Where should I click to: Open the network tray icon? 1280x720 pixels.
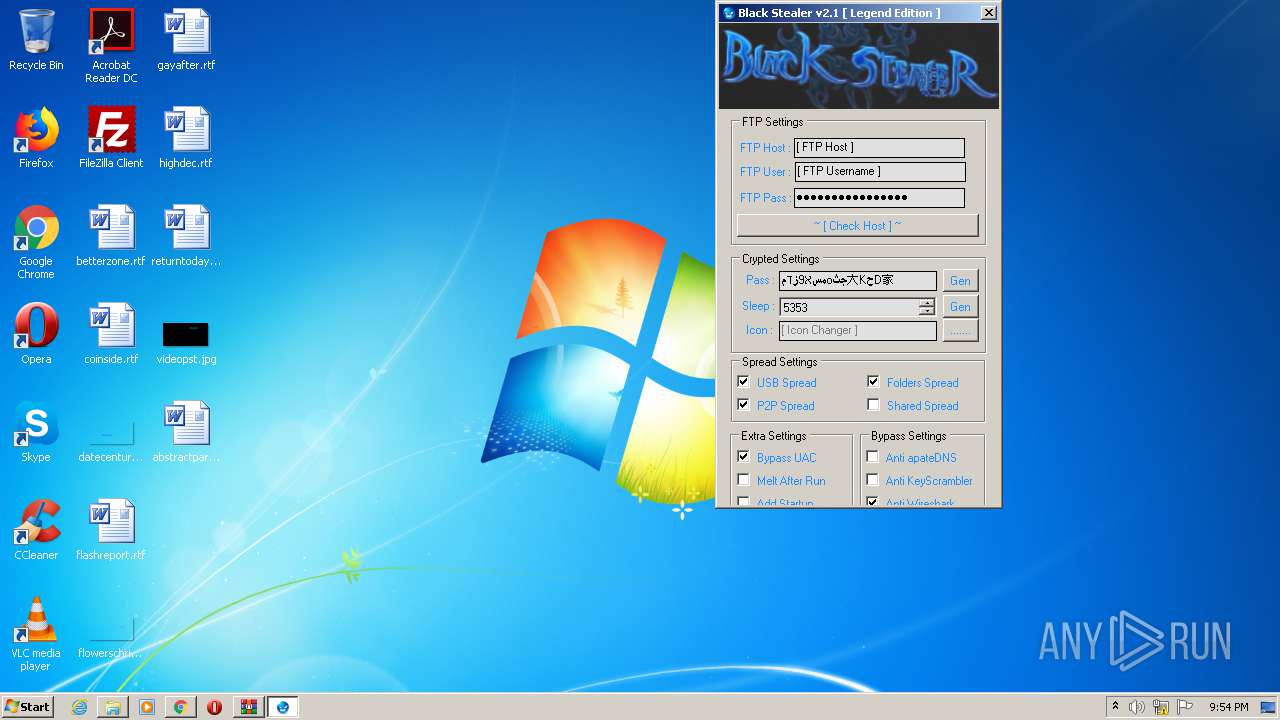[1161, 707]
